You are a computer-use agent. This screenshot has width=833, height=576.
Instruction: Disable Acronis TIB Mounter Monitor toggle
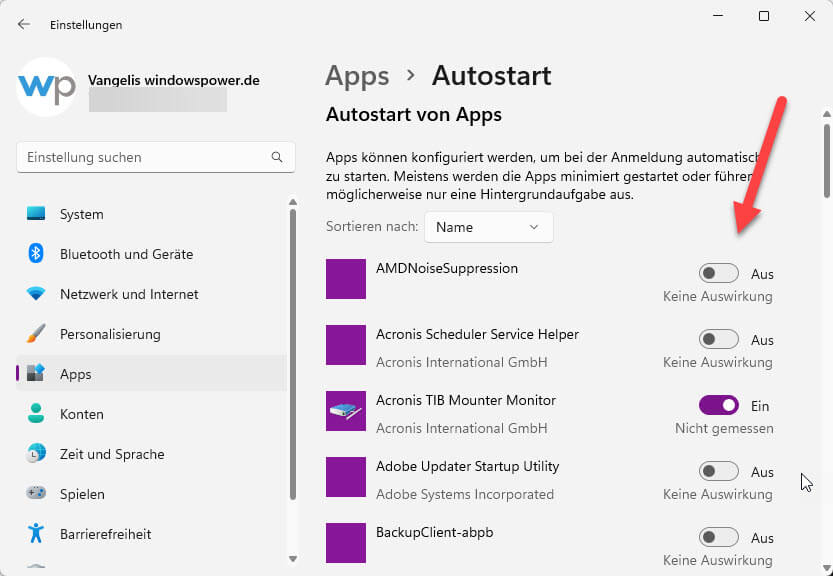pos(718,405)
